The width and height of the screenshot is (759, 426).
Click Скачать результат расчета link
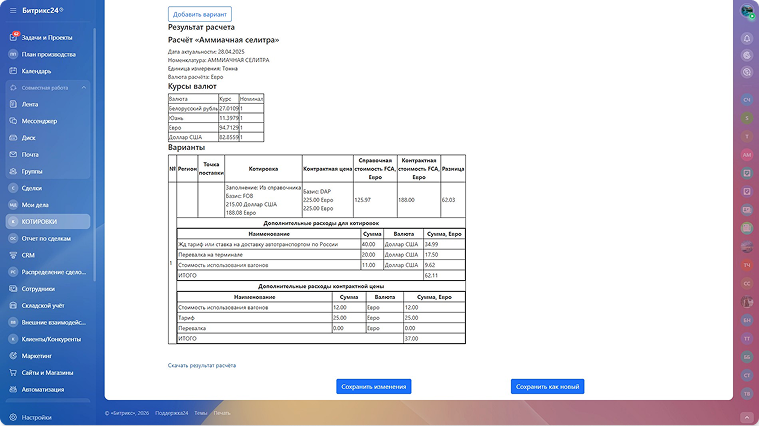click(x=202, y=366)
